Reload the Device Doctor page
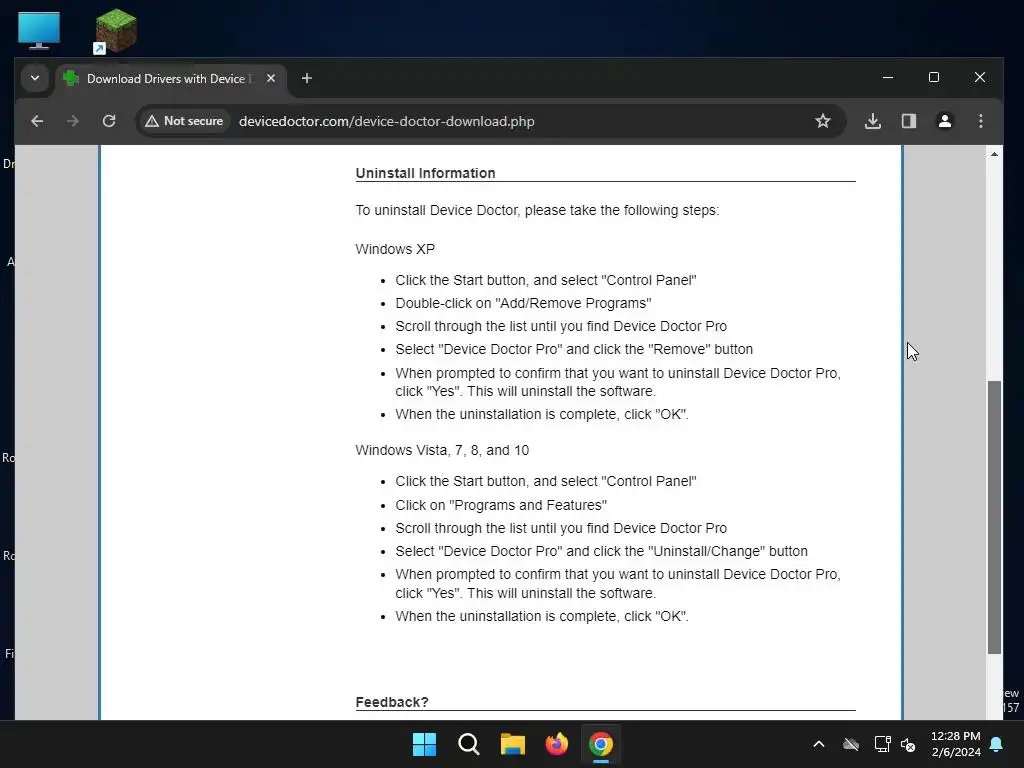Viewport: 1024px width, 768px height. click(109, 121)
